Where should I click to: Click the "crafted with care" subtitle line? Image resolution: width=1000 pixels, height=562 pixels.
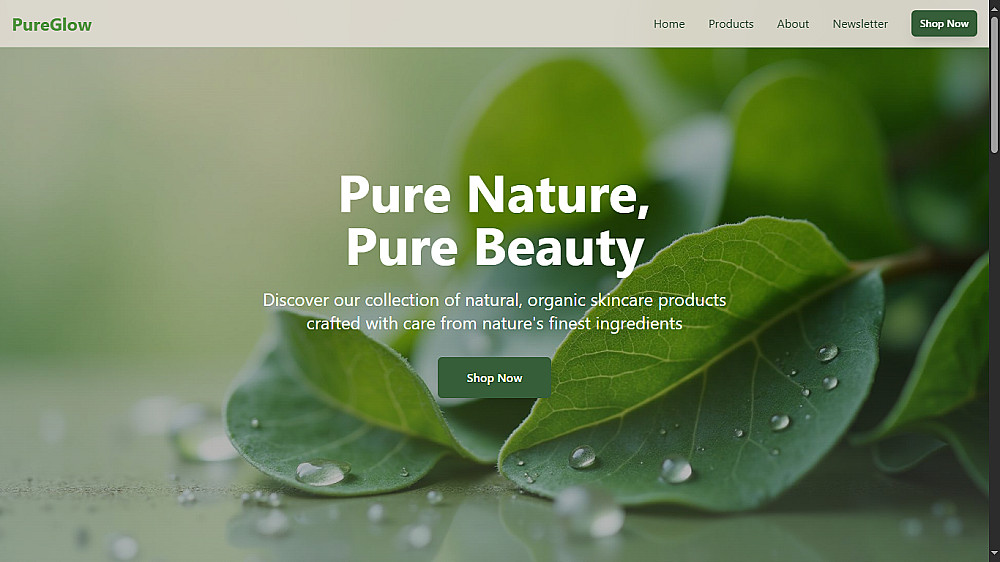pos(494,323)
